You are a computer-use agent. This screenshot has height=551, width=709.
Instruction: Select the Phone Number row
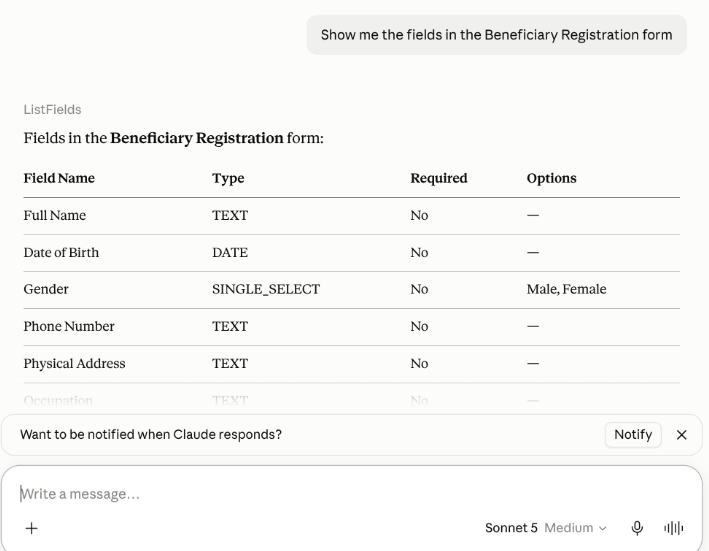(x=352, y=327)
